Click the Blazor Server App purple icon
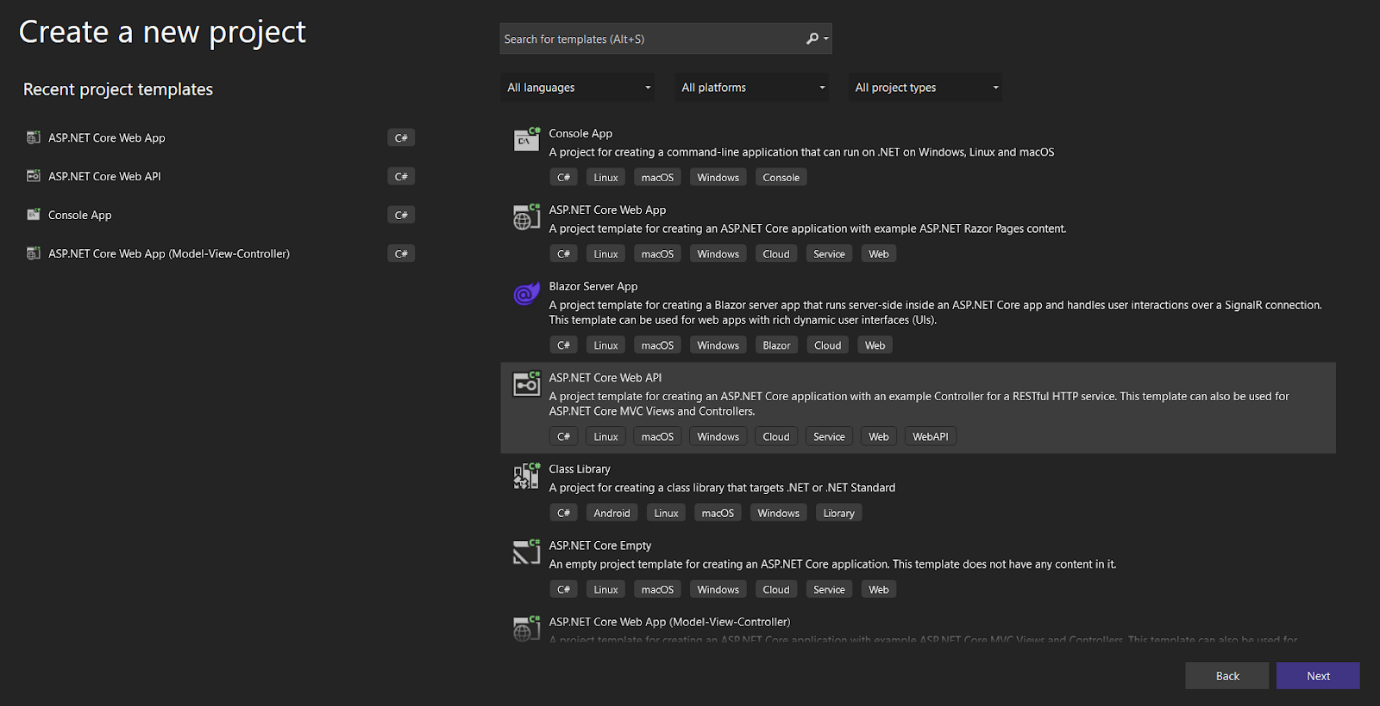 click(527, 293)
